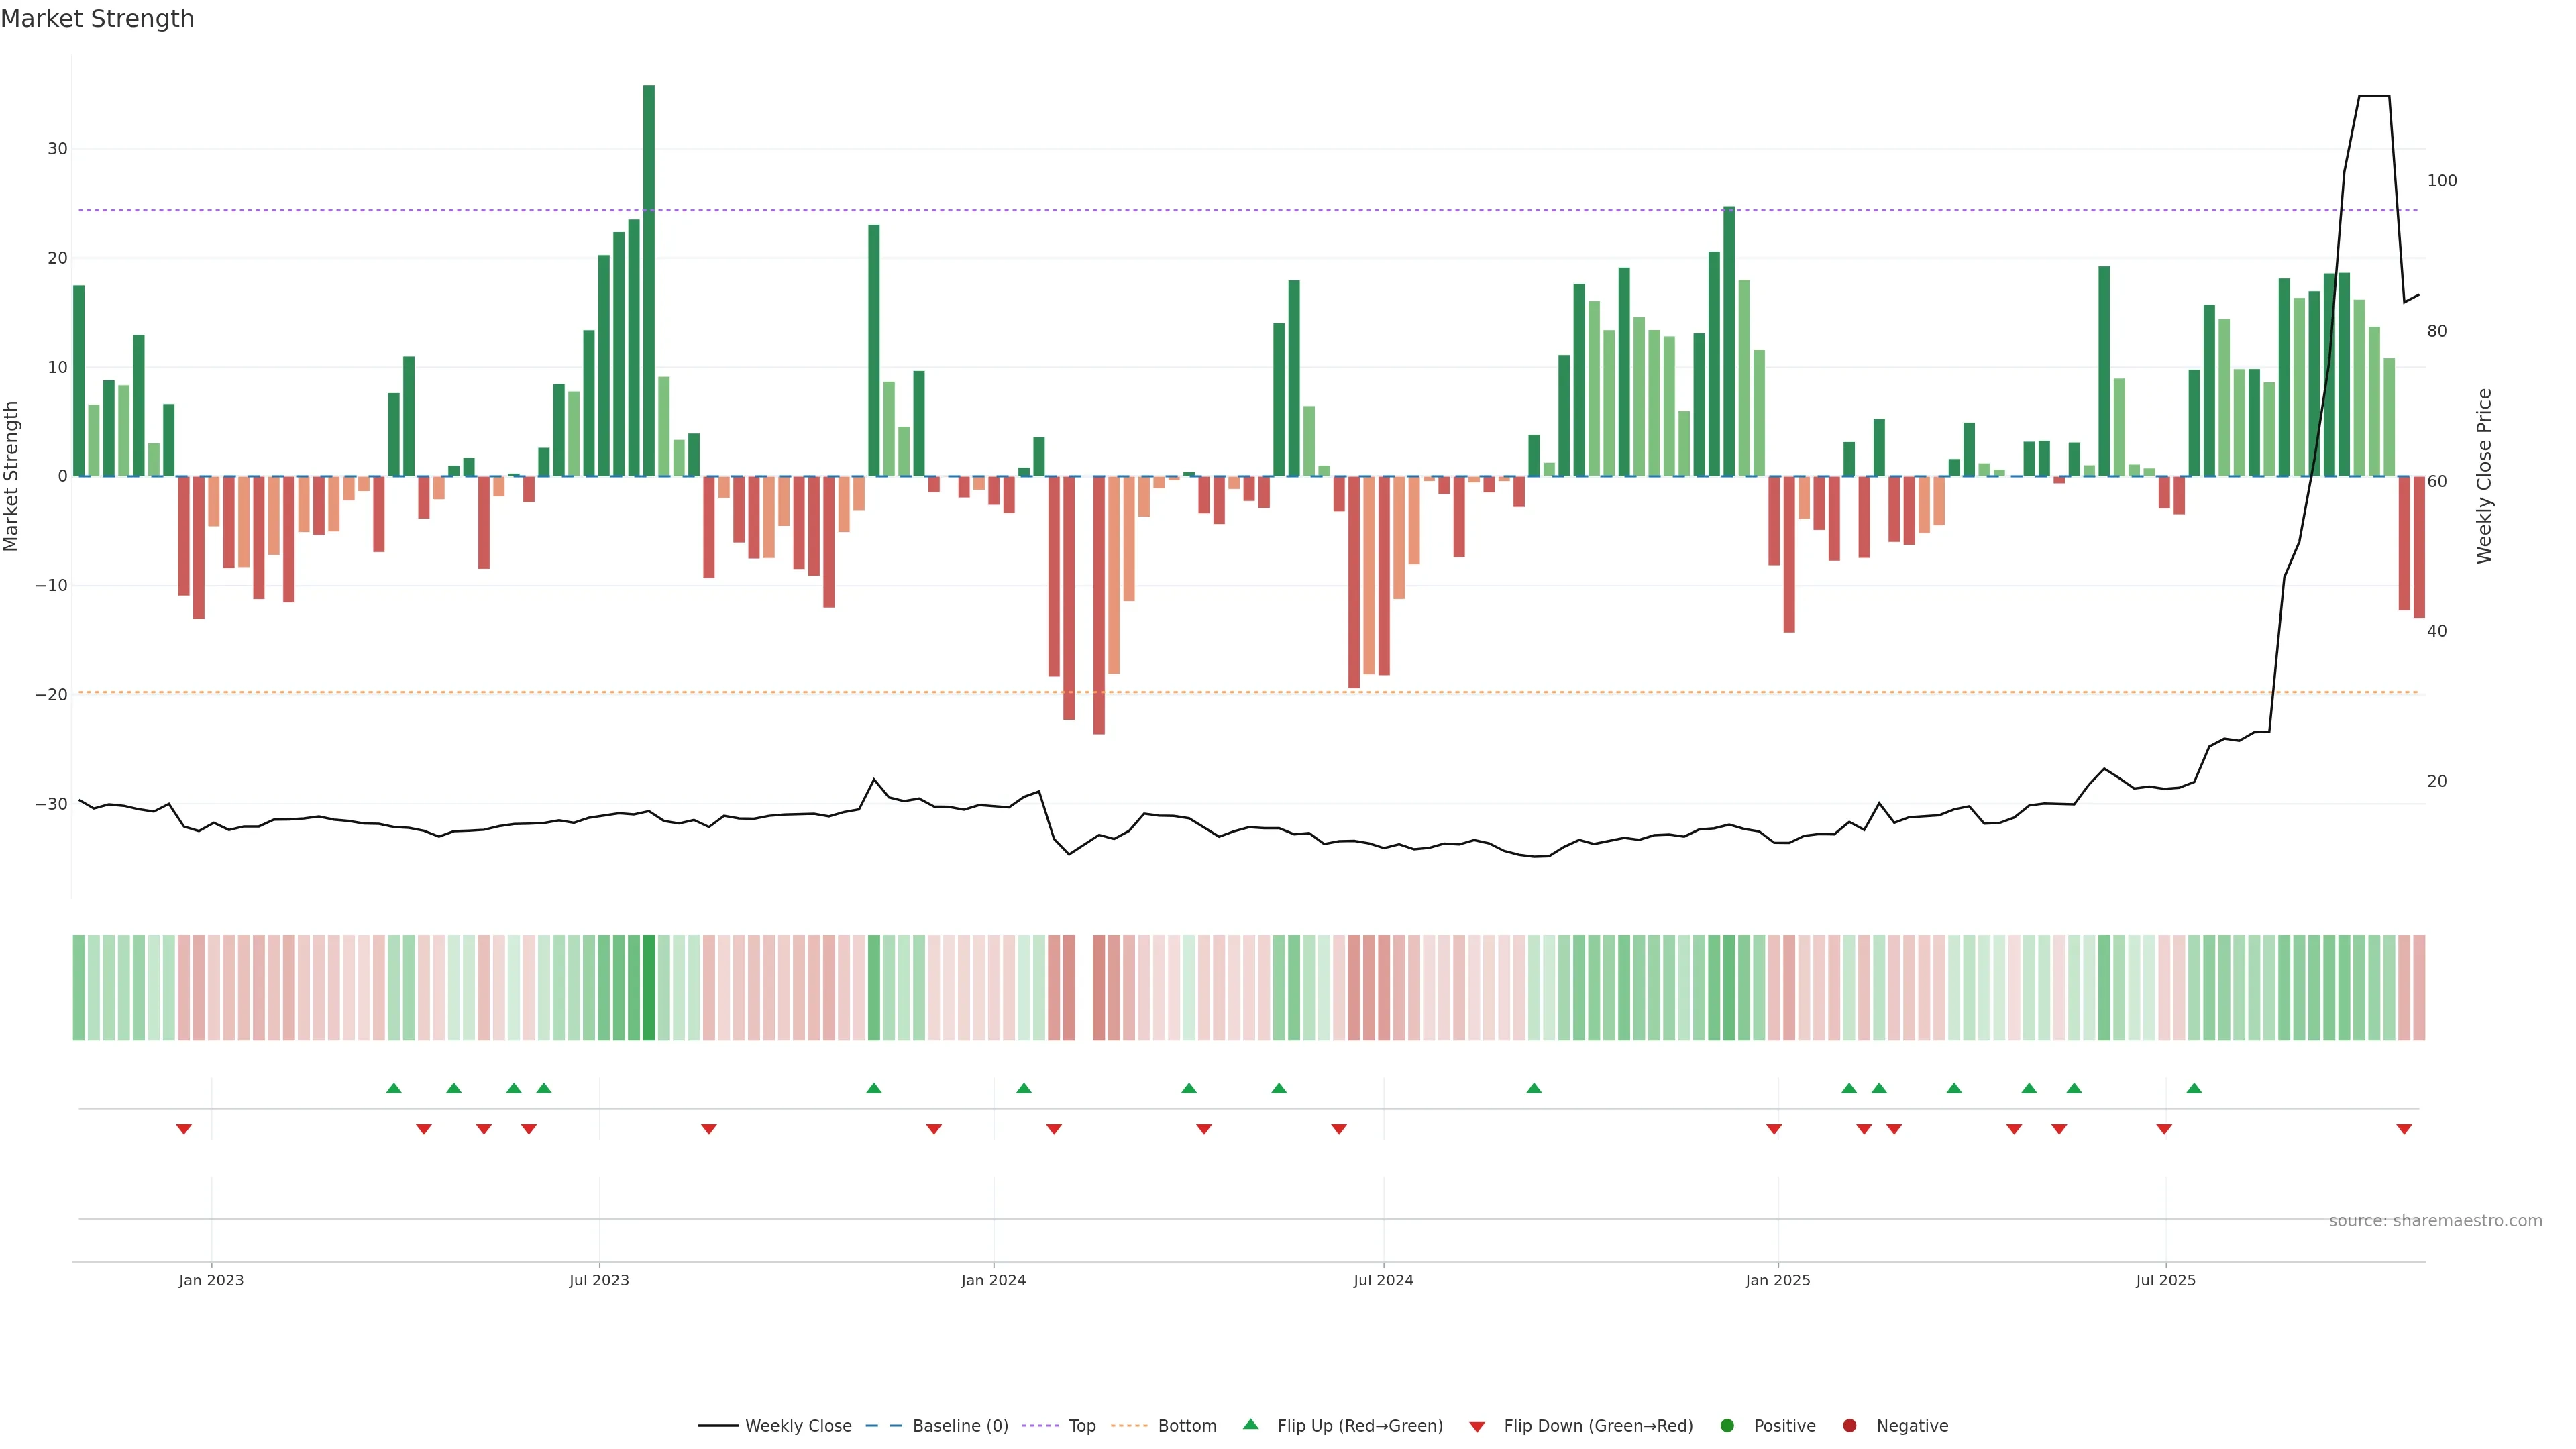The height and width of the screenshot is (1449, 2576).
Task: Click the deepest red bar in early 2024
Action: pyautogui.click(x=1099, y=605)
